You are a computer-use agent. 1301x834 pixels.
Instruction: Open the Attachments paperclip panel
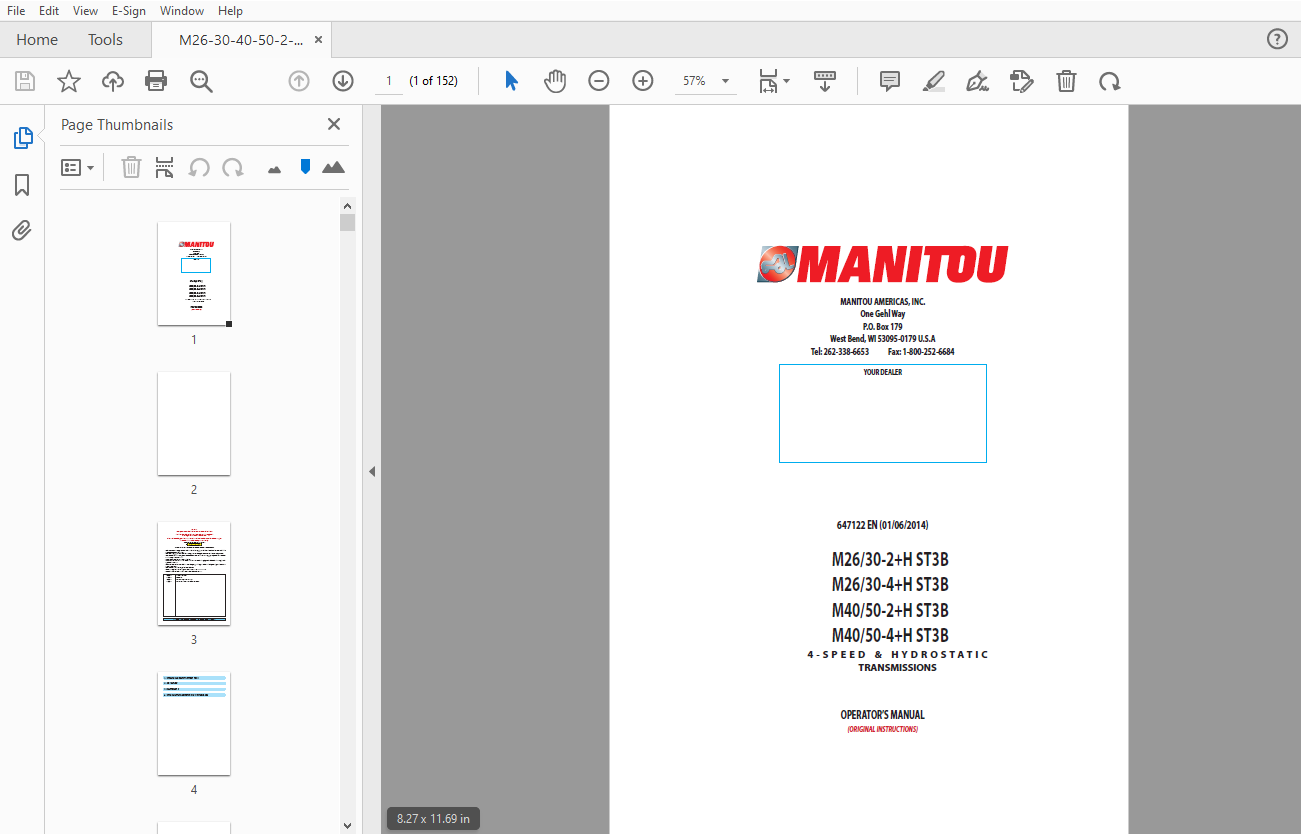(22, 231)
